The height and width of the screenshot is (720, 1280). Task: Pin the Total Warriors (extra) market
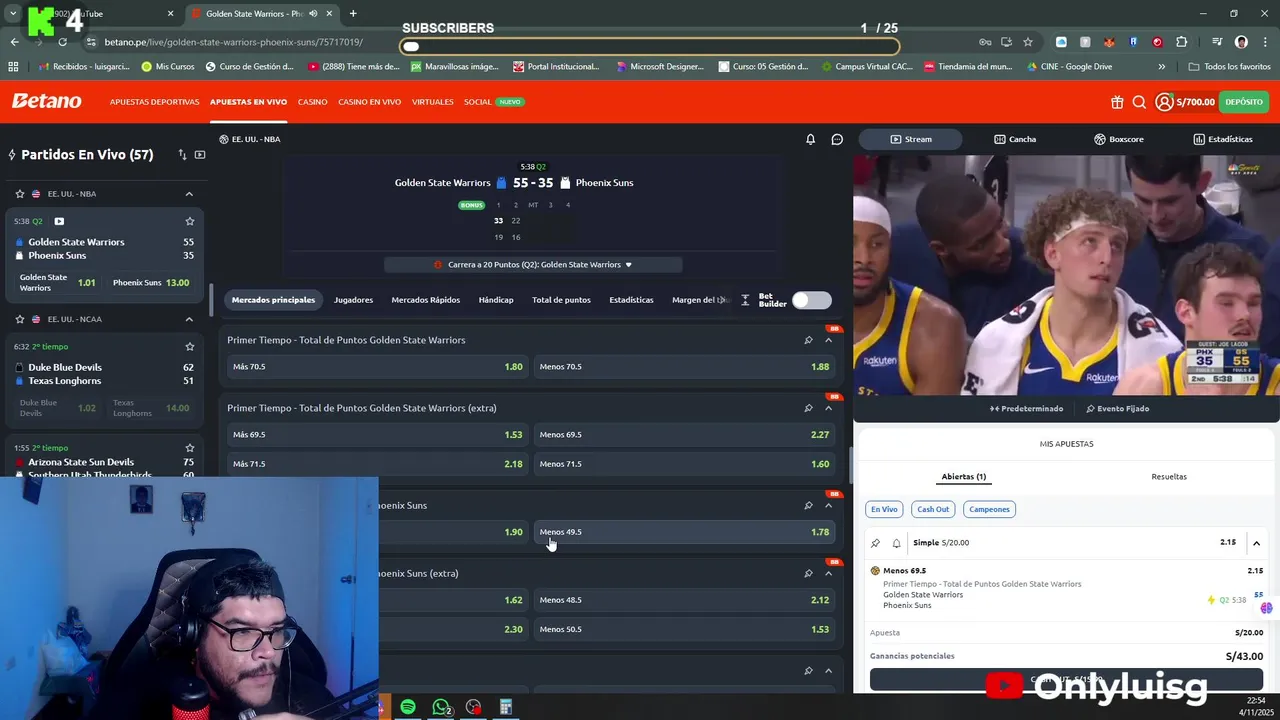click(808, 408)
